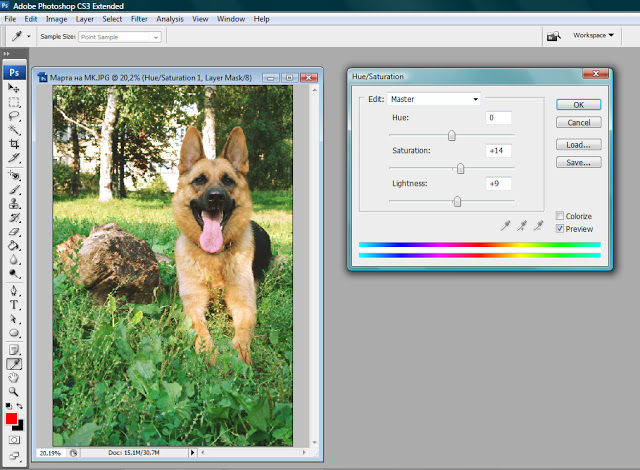Uncheck the Preview checkbox
The width and height of the screenshot is (640, 470).
point(560,229)
